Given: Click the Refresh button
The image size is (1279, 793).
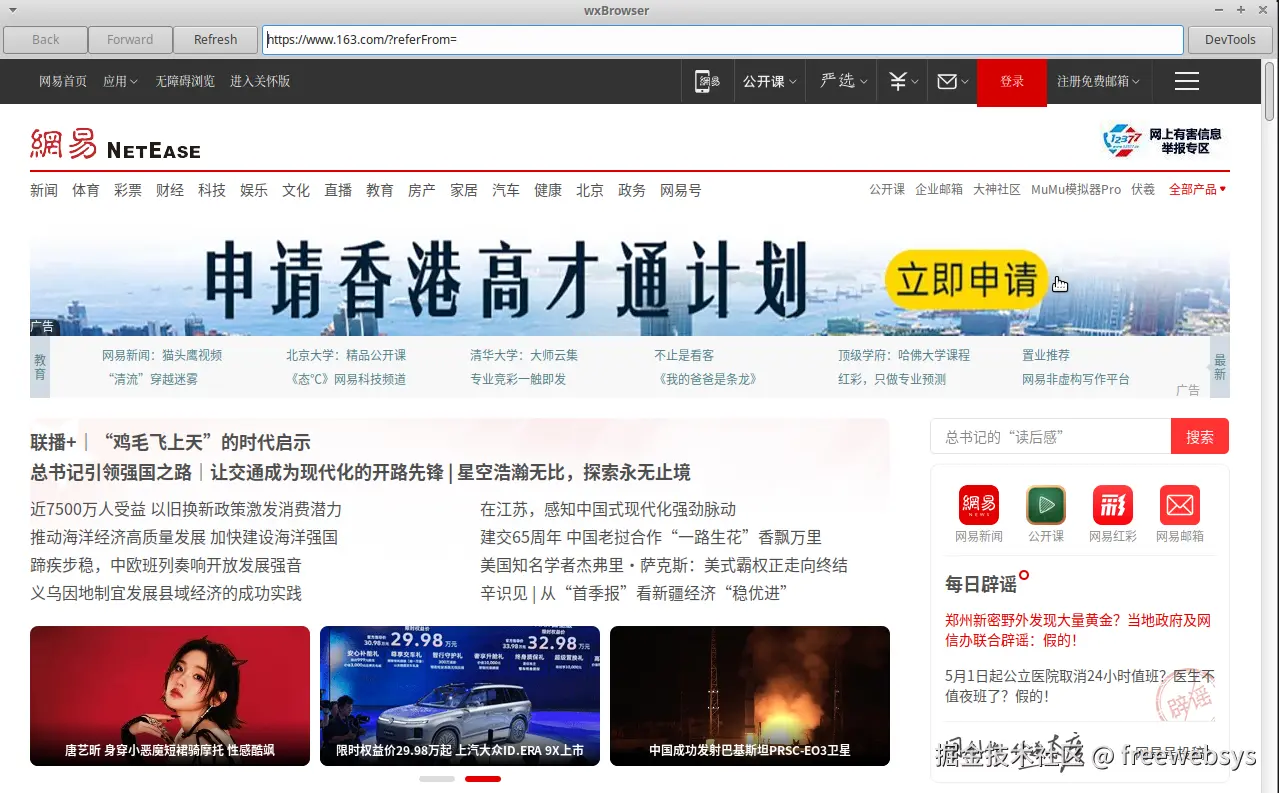Looking at the screenshot, I should tap(216, 40).
